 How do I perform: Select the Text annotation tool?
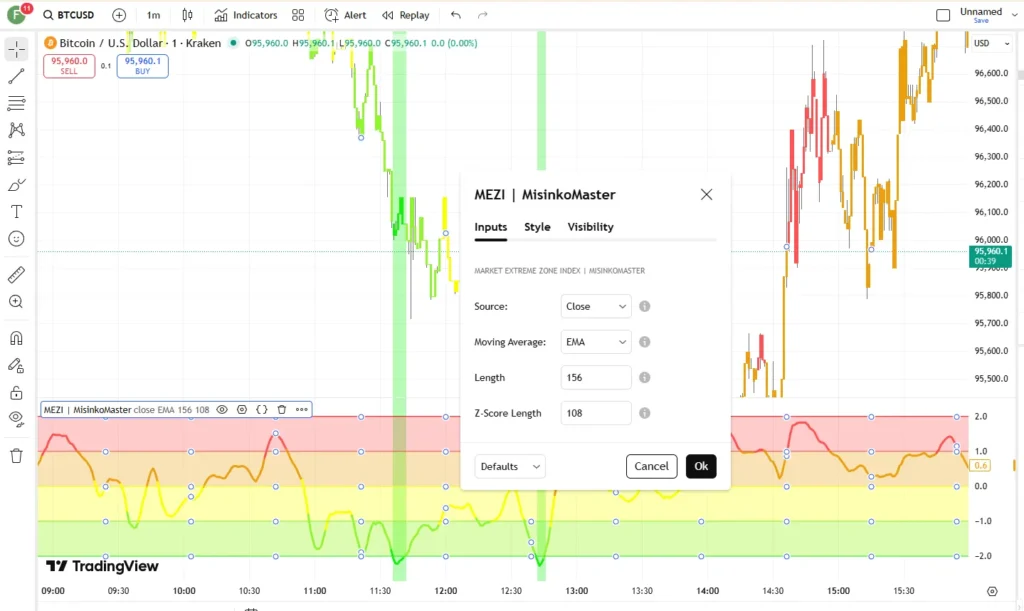tap(16, 212)
